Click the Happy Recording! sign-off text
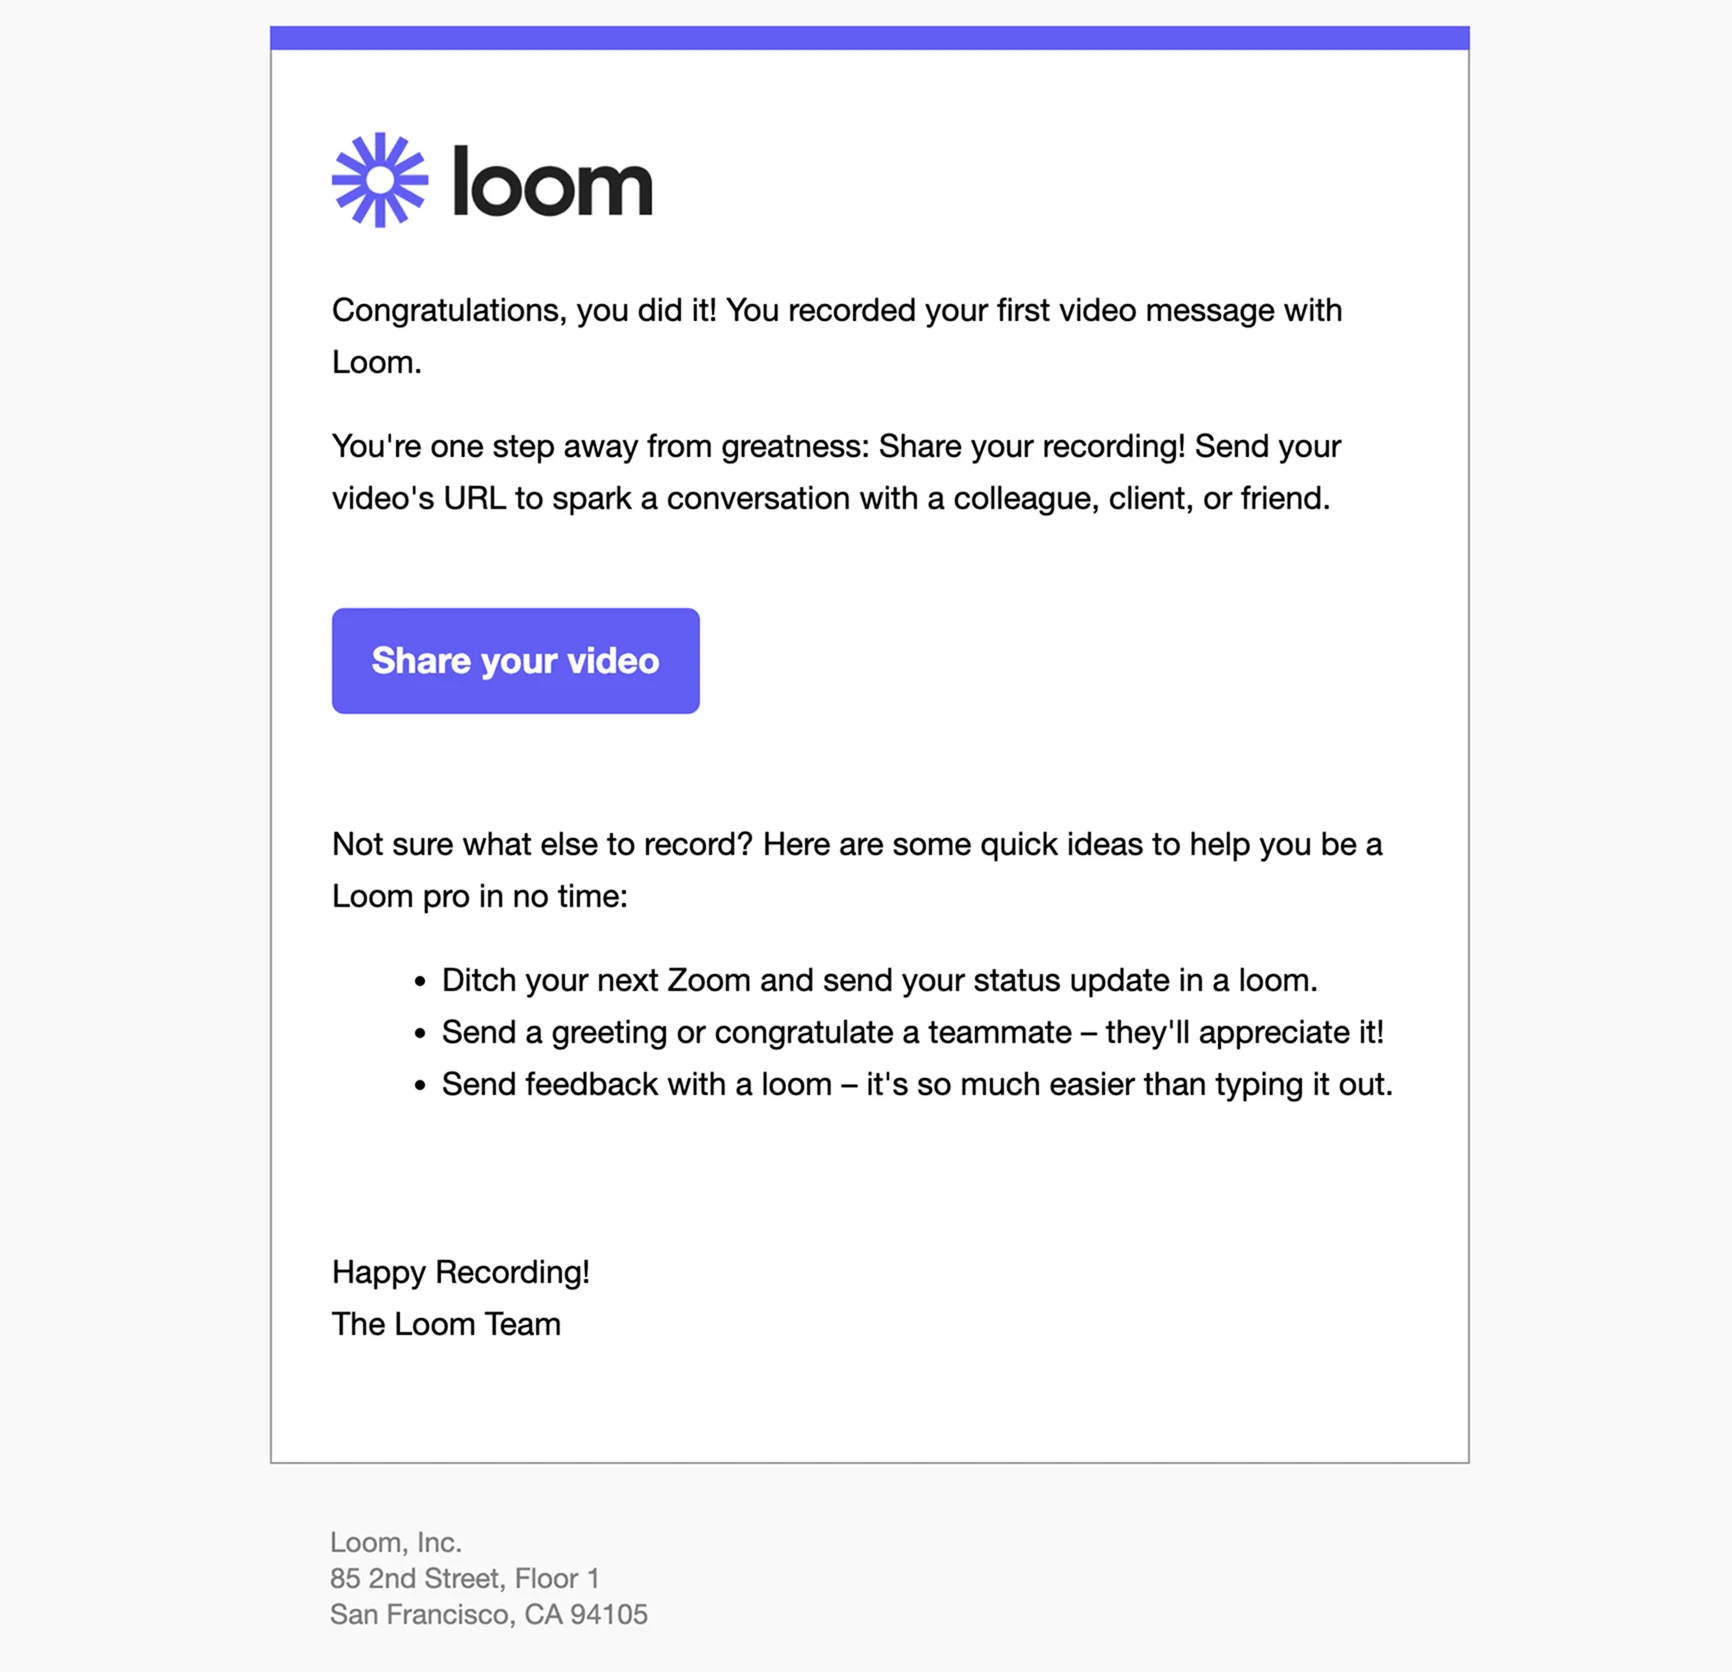Screen dimensions: 1732x1672 point(461,1272)
